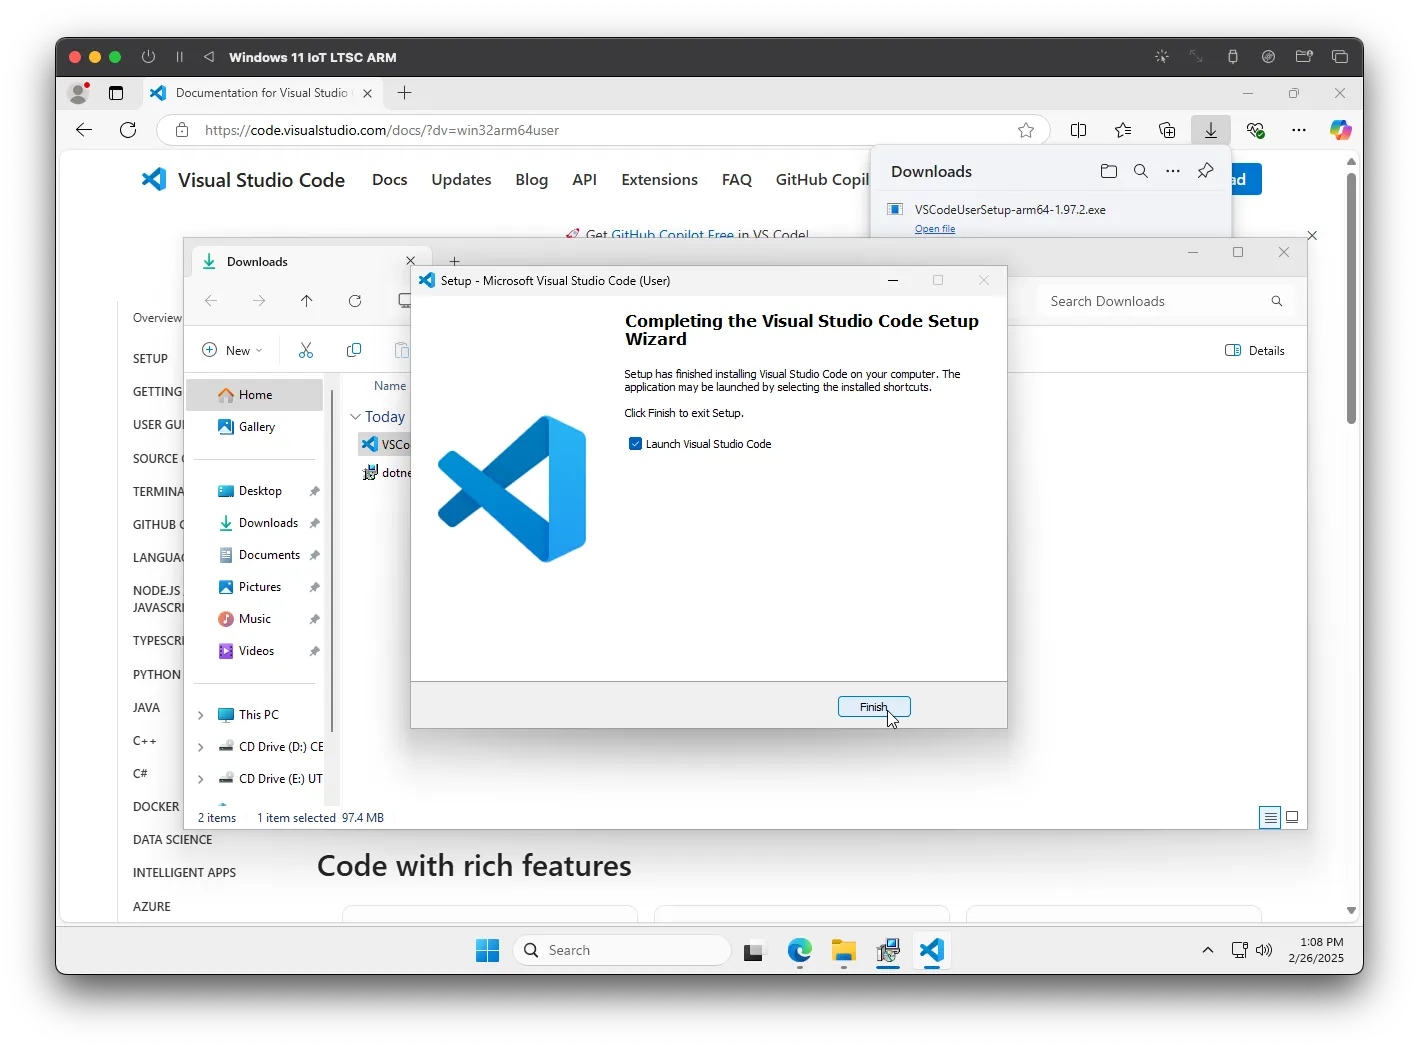Click Edge browser refresh icon
The height and width of the screenshot is (1048, 1419).
coord(128,130)
